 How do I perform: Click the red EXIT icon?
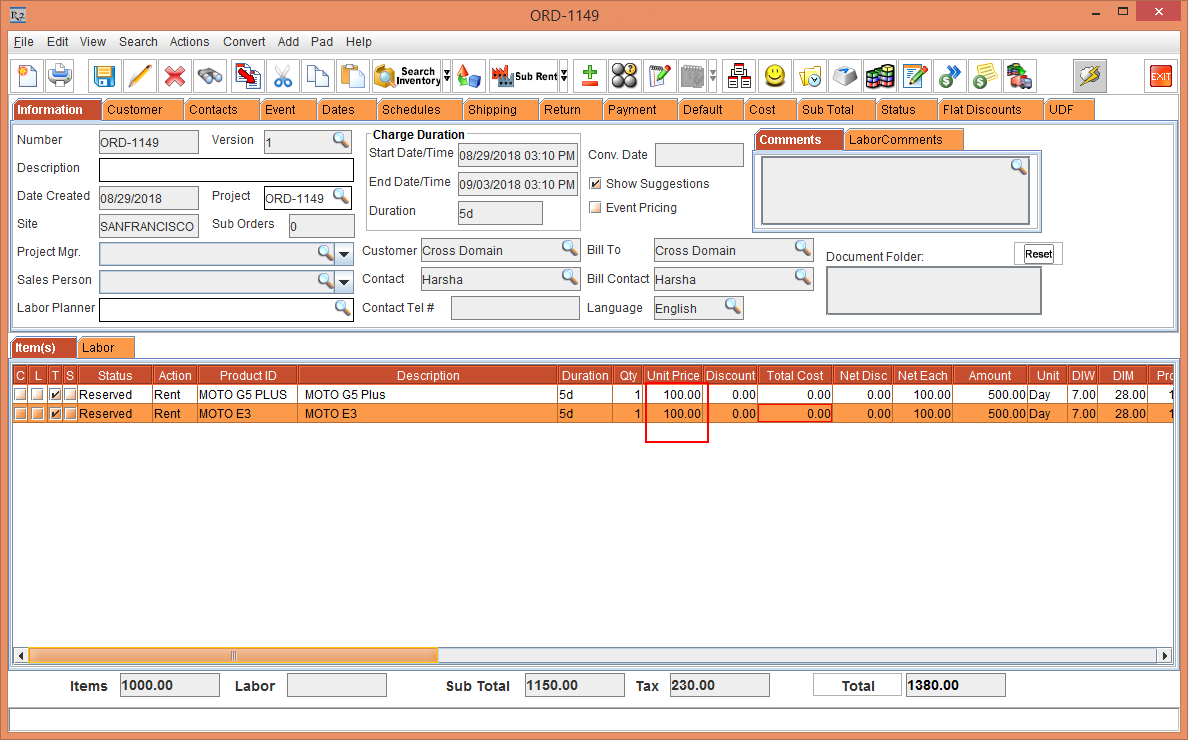(1160, 76)
